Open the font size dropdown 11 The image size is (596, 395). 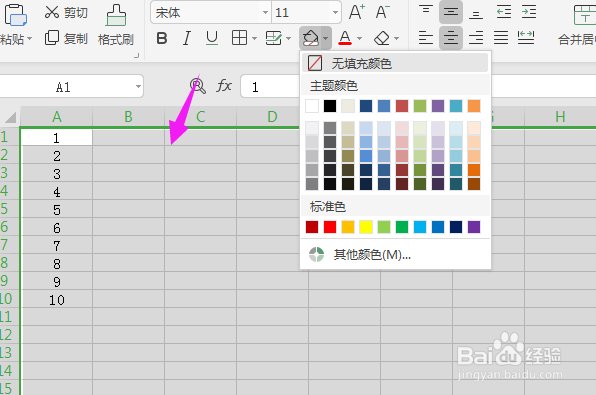tap(335, 13)
